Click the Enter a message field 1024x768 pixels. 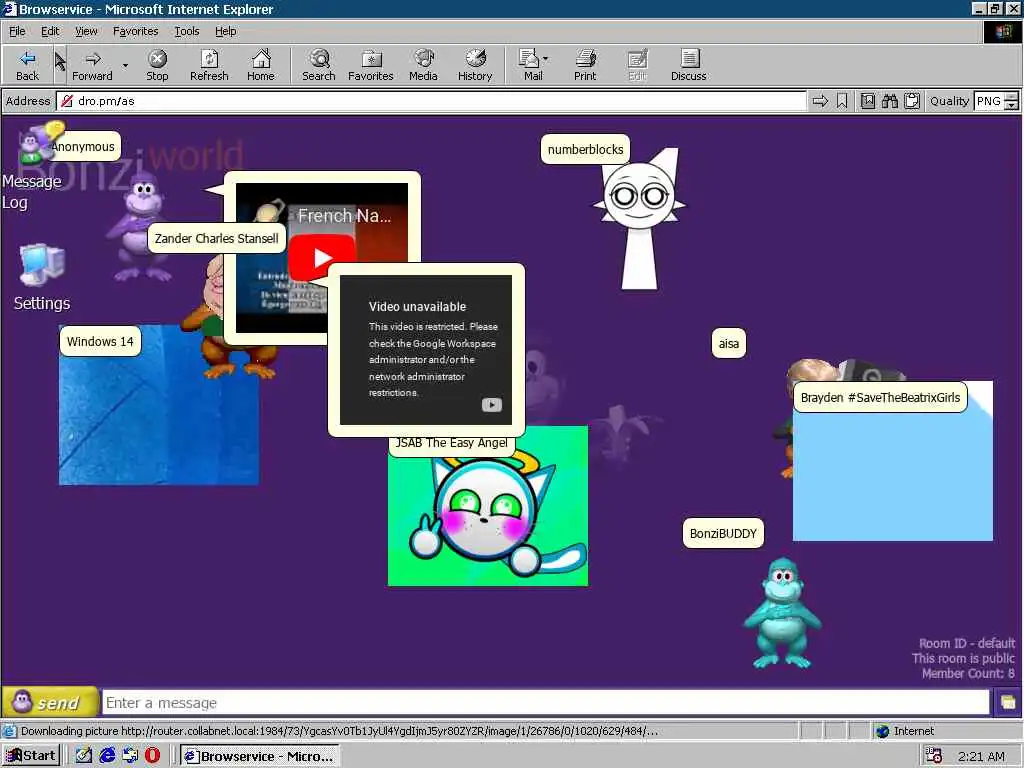pos(546,703)
